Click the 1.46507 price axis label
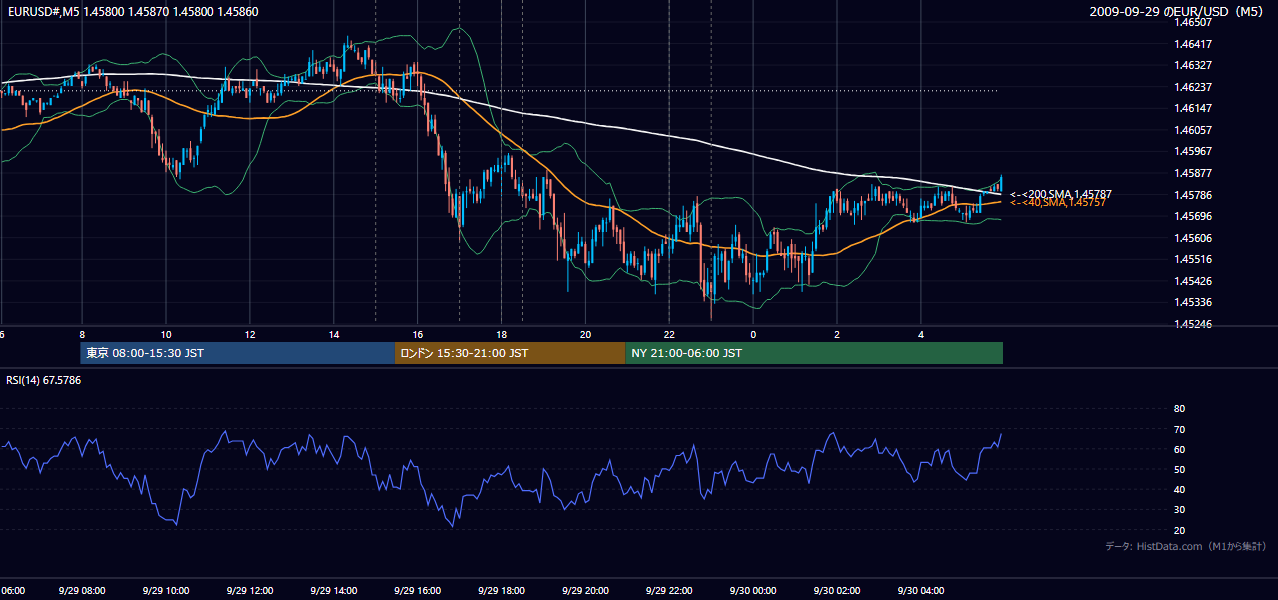 (x=1192, y=22)
